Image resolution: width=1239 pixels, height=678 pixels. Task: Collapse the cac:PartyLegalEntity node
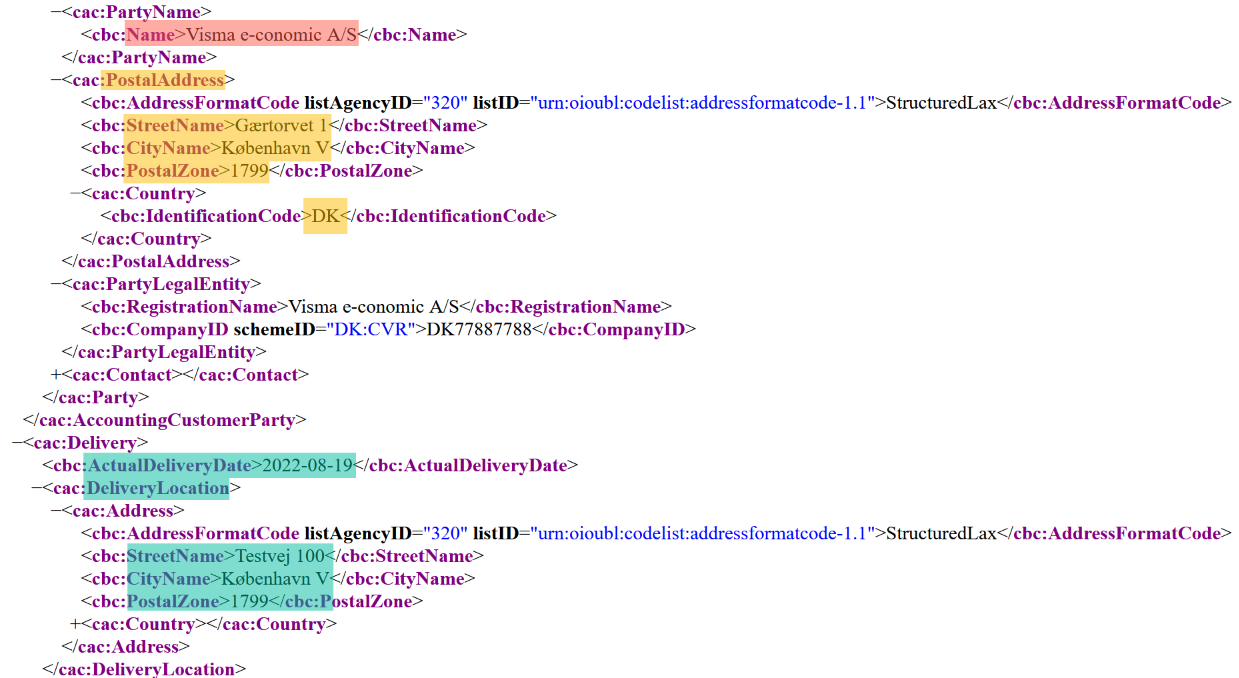[56, 284]
